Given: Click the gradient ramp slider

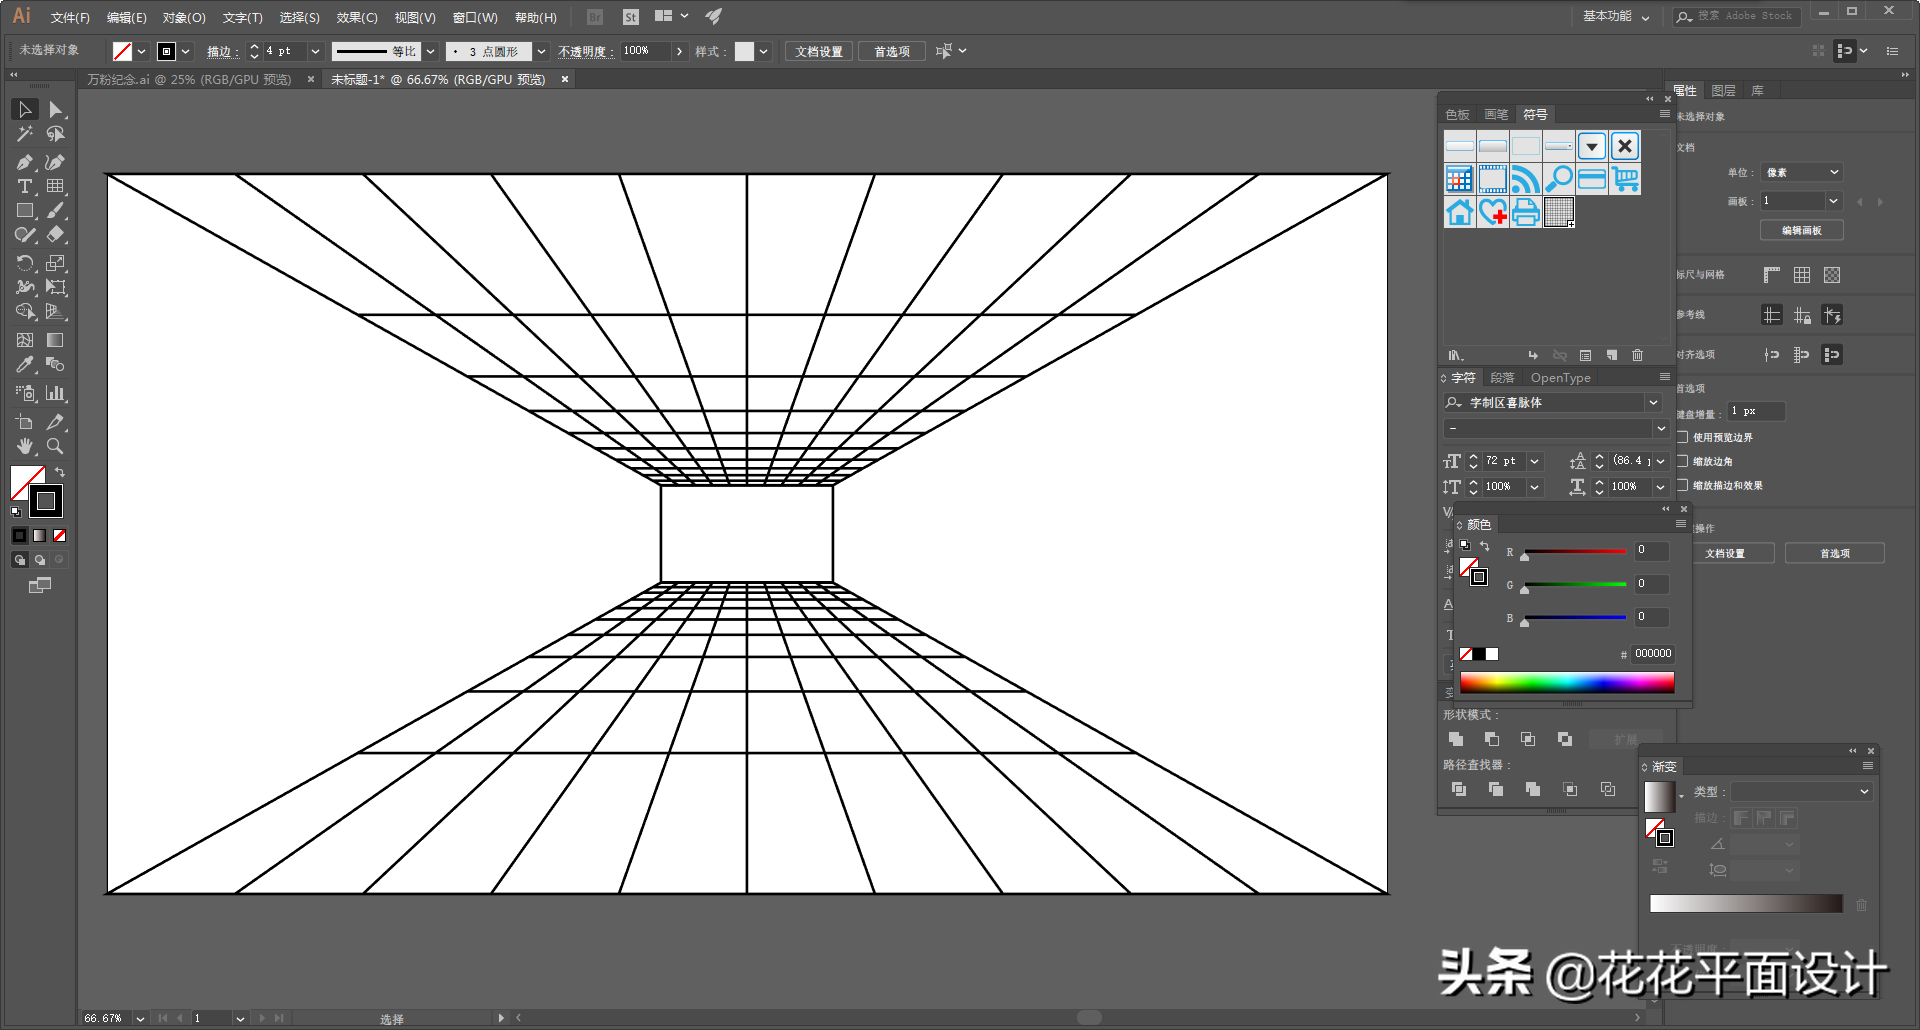Looking at the screenshot, I should click(1746, 904).
